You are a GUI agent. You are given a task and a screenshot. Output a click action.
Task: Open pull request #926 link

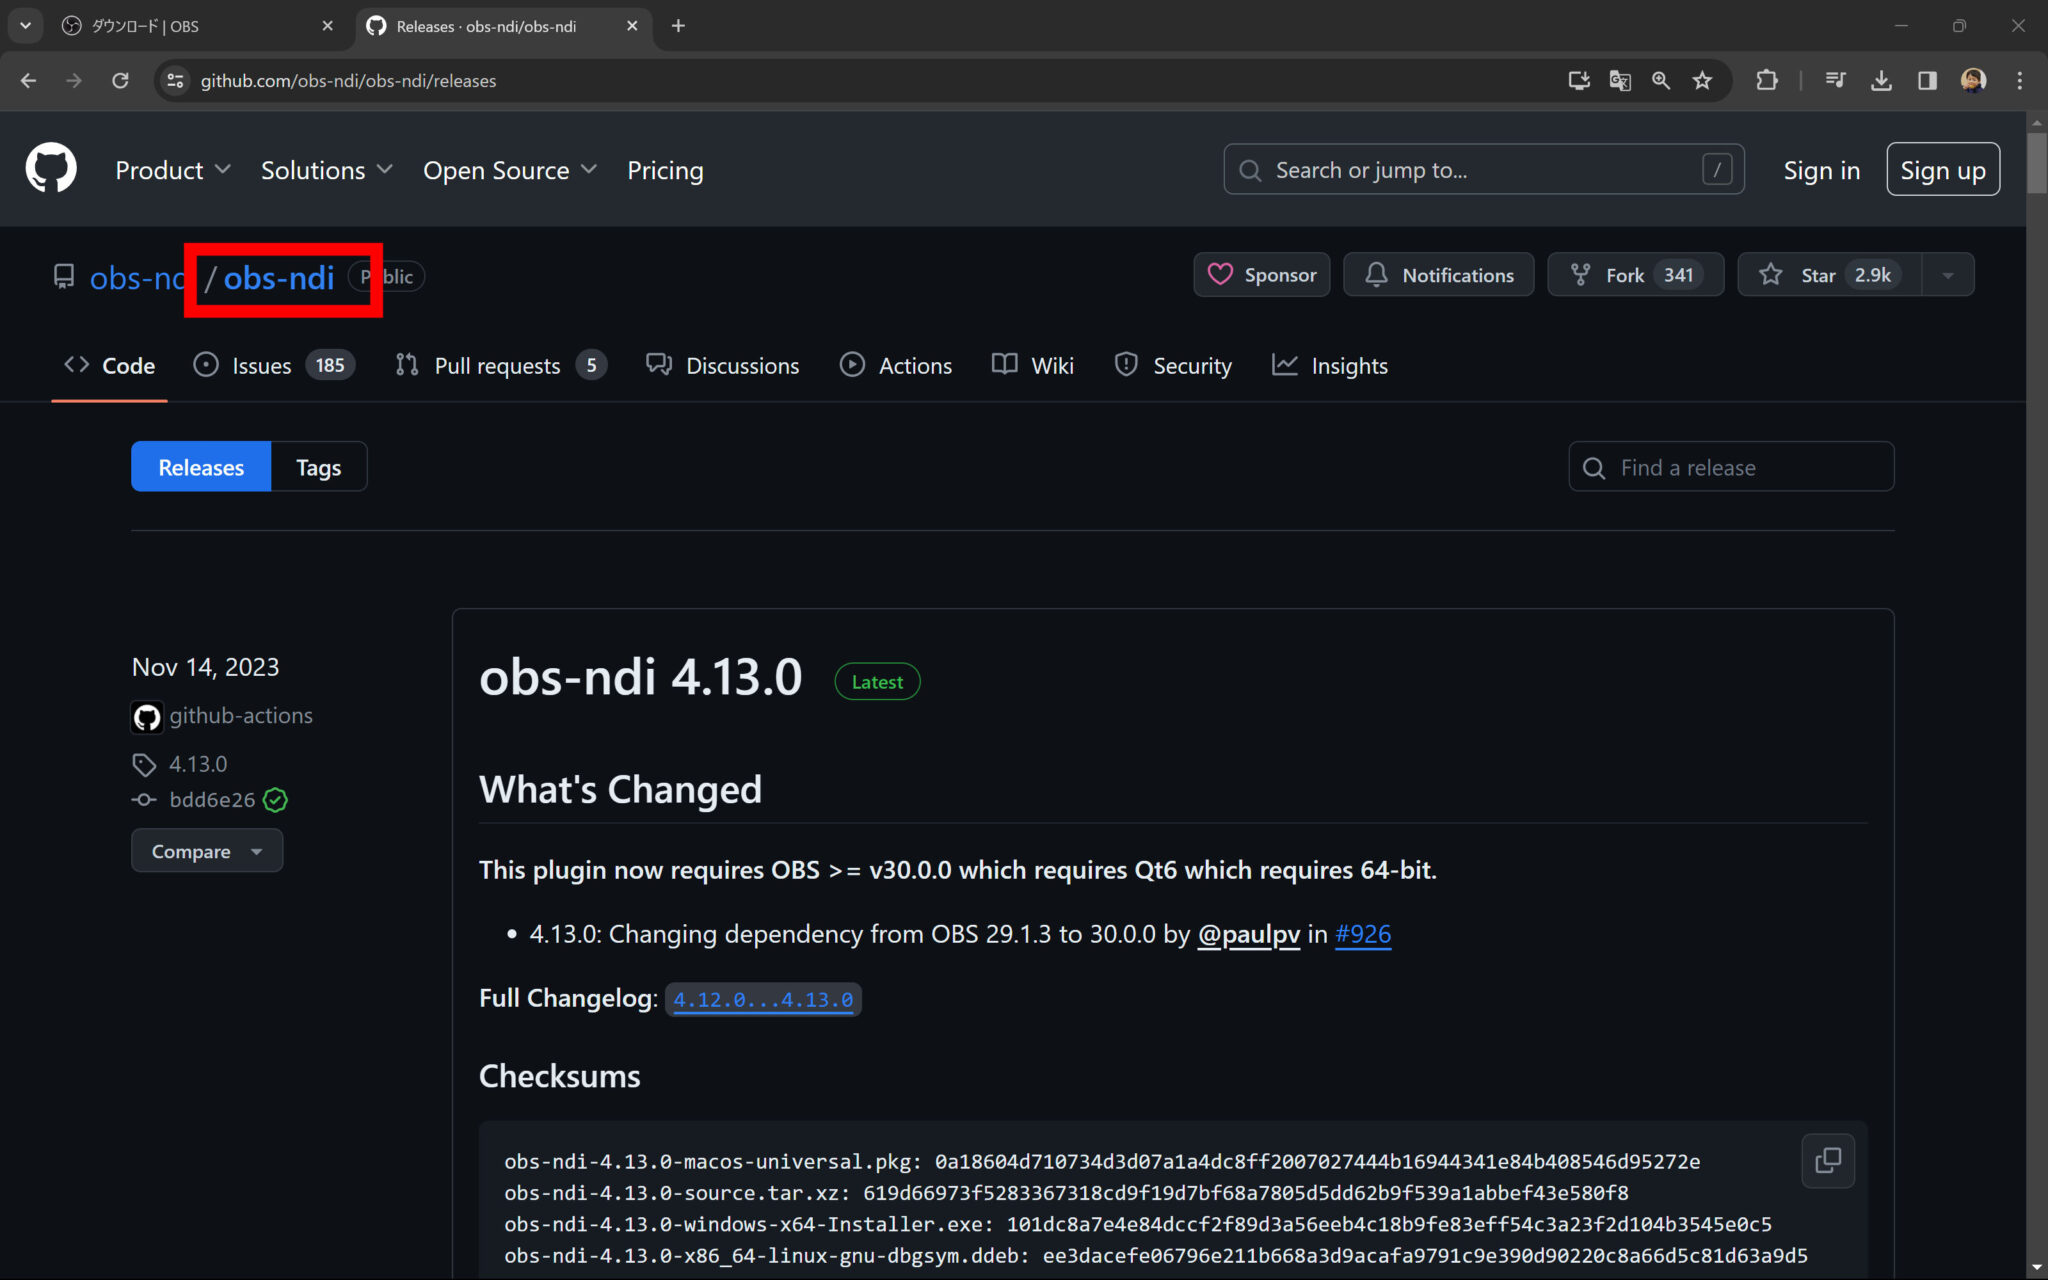pyautogui.click(x=1362, y=934)
